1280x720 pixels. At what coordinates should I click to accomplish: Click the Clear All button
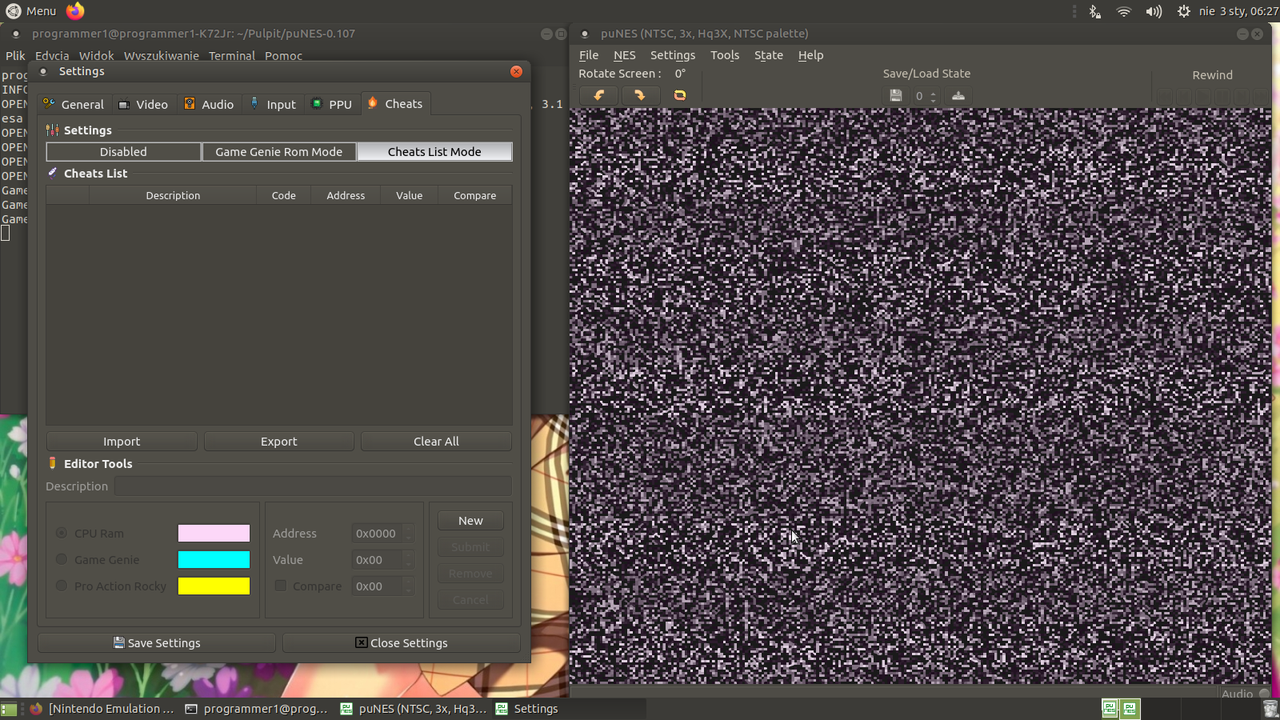point(436,441)
